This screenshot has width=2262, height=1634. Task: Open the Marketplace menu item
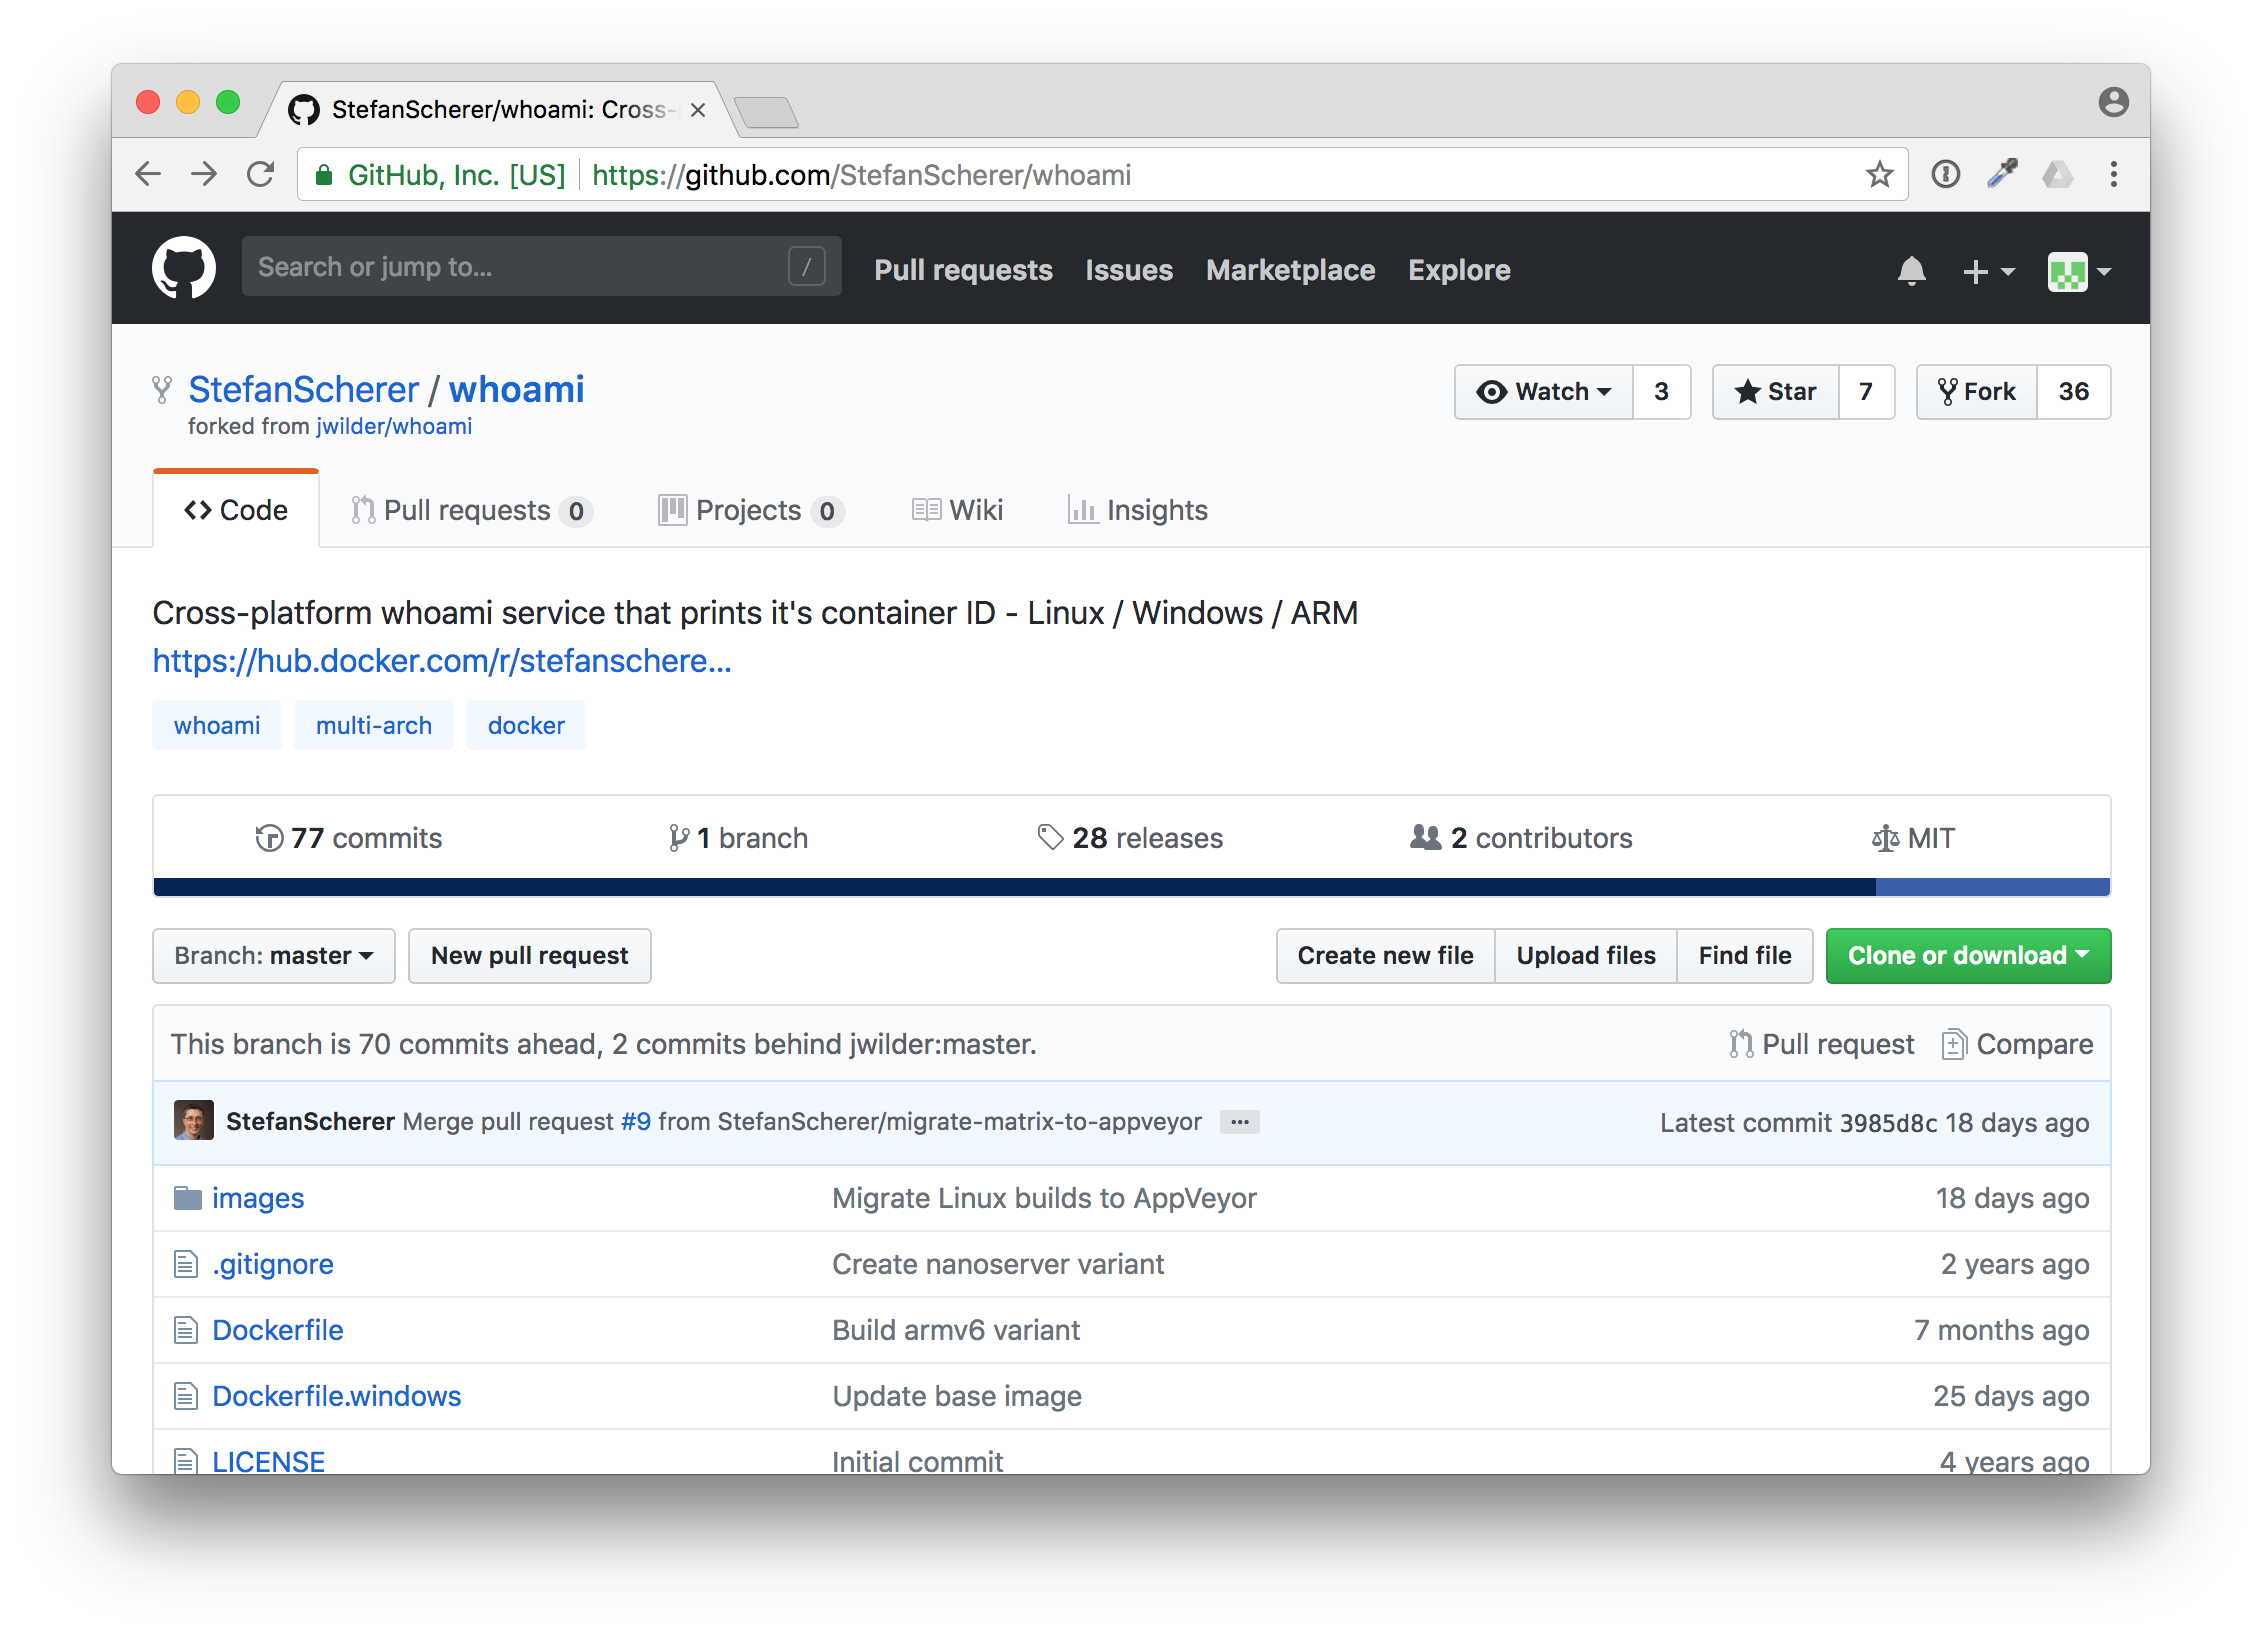pos(1290,270)
